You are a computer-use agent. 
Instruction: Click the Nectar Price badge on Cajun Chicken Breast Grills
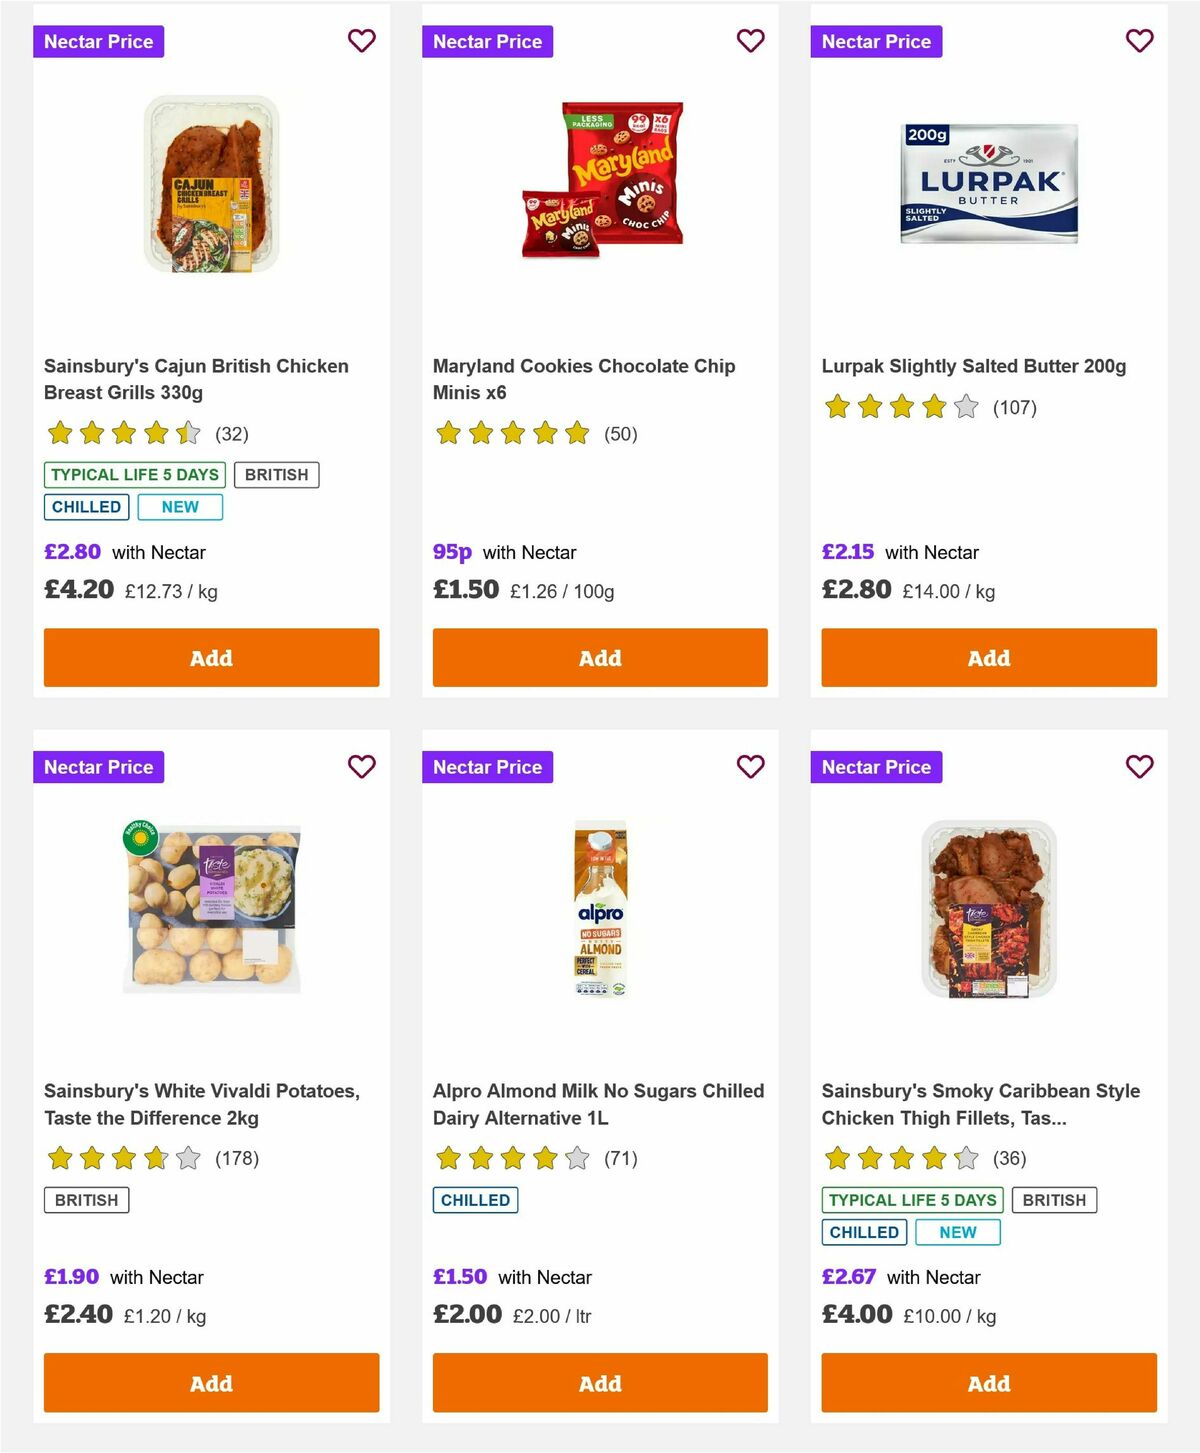[x=99, y=41]
